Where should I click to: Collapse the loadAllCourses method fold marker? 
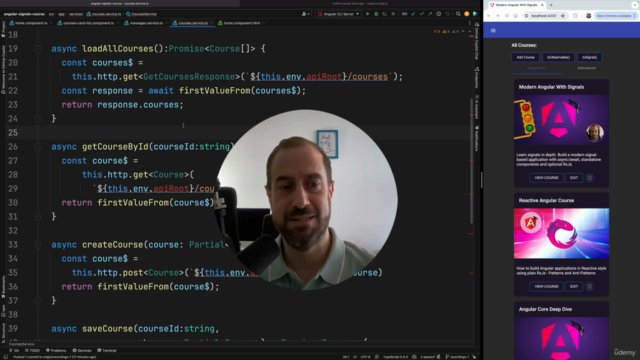(38, 49)
